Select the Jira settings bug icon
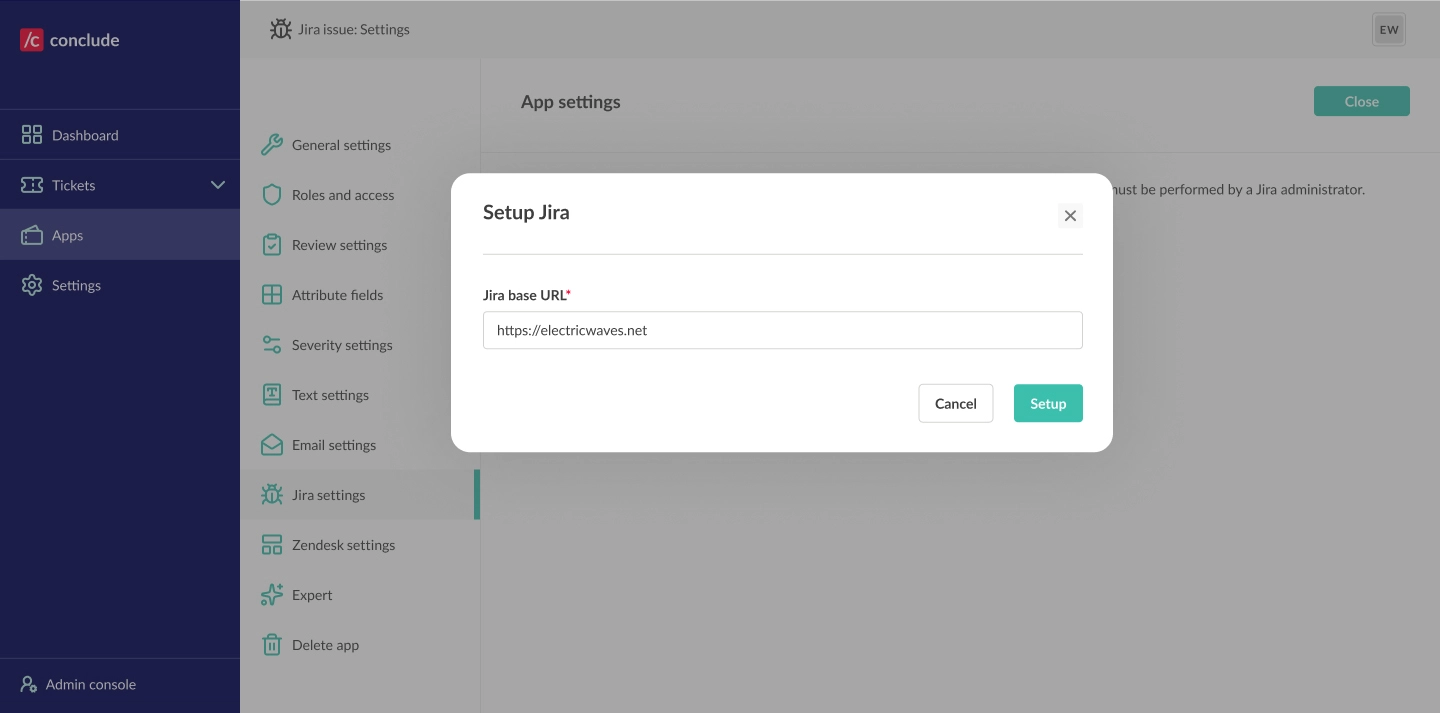Screen dimensions: 1440x713 coord(272,494)
